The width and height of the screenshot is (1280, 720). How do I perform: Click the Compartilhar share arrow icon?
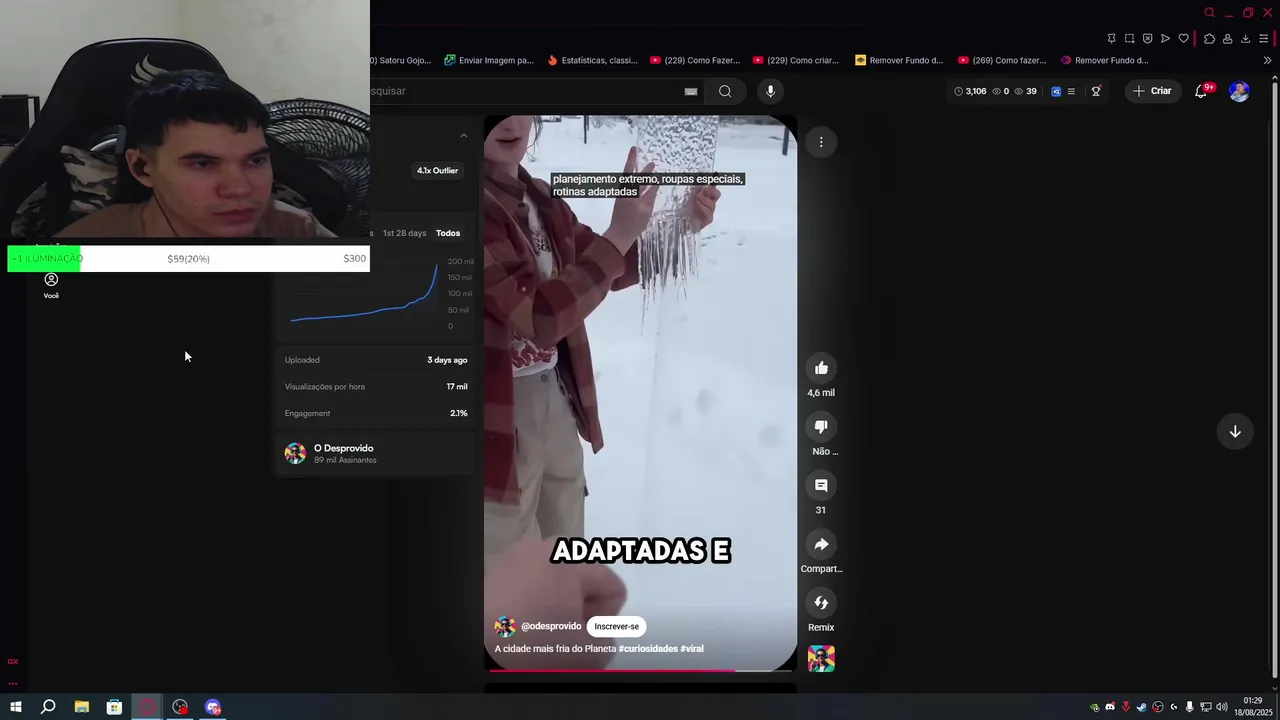click(x=821, y=544)
